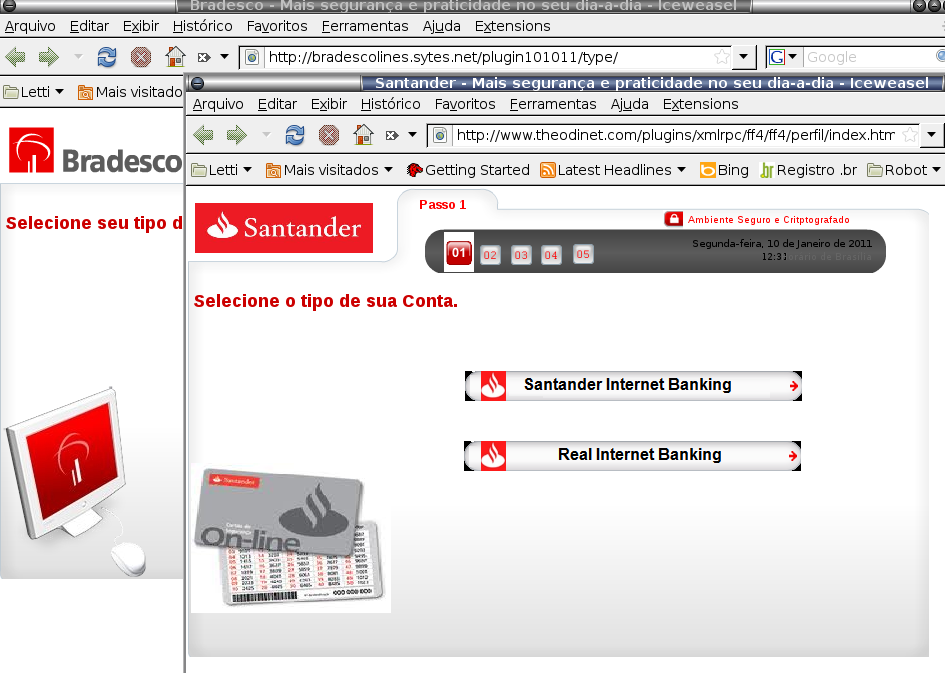
Task: Select step 01 indicator
Action: pyautogui.click(x=459, y=252)
